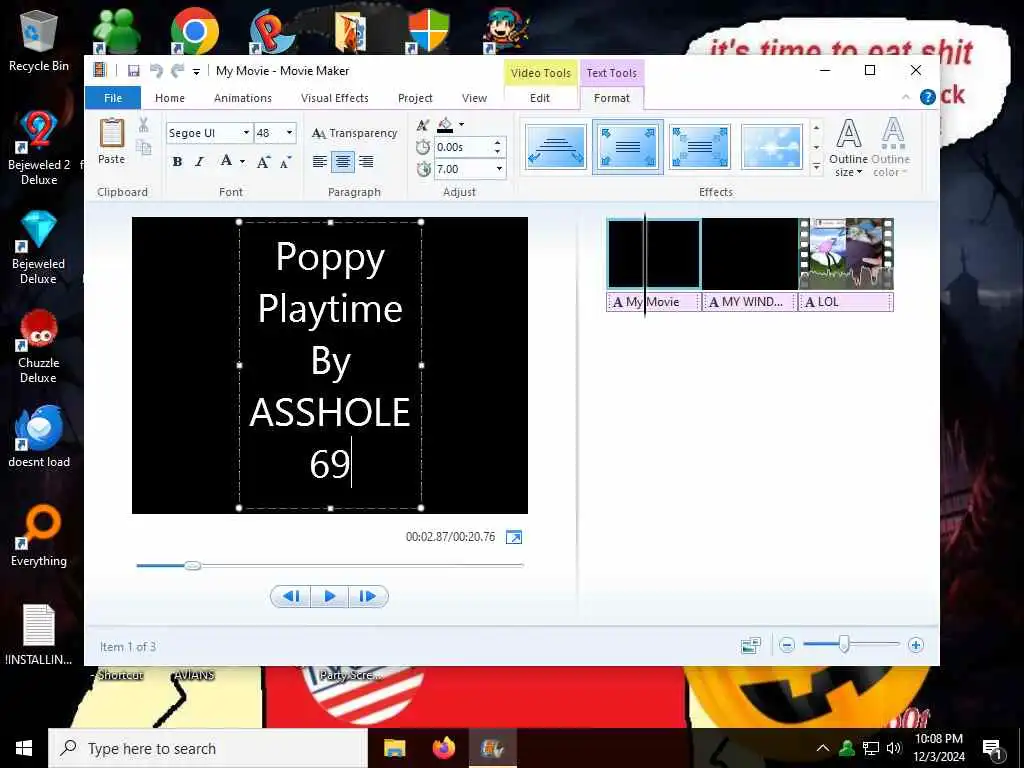Open Movie Maker help question mark icon
Viewport: 1024px width, 768px height.
pyautogui.click(x=927, y=97)
